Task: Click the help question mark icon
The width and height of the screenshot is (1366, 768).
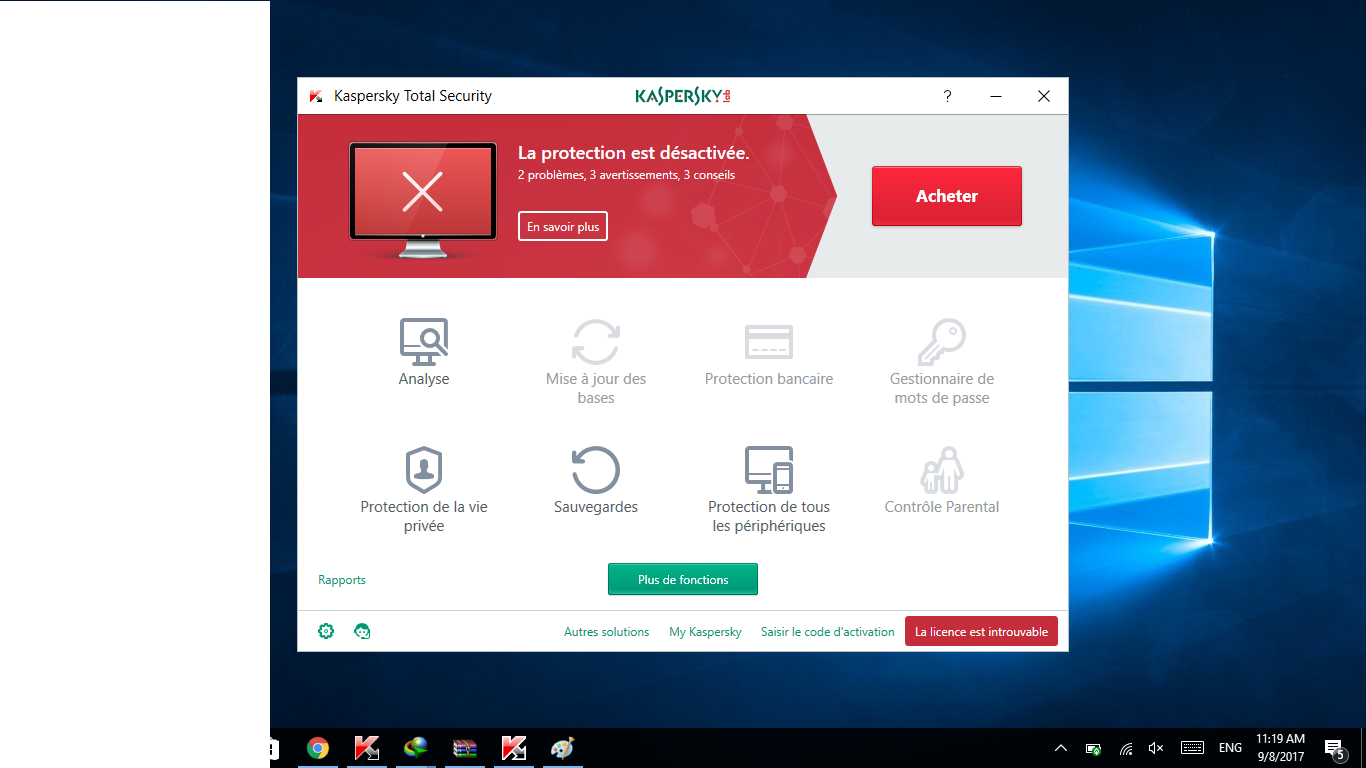Action: 948,96
